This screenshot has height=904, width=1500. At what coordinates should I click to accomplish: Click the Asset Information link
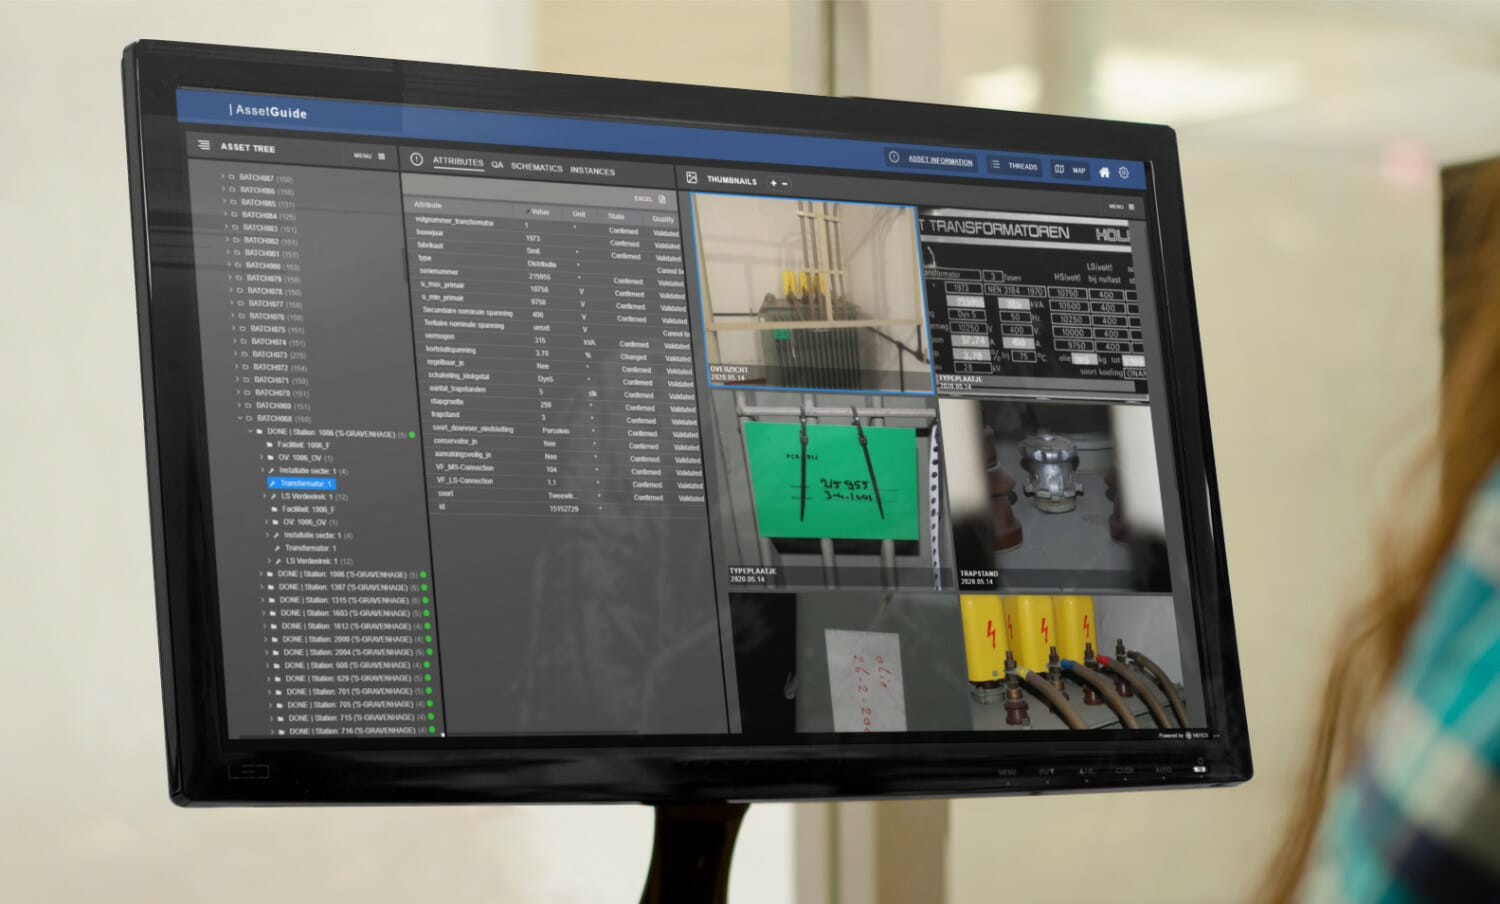tap(939, 160)
